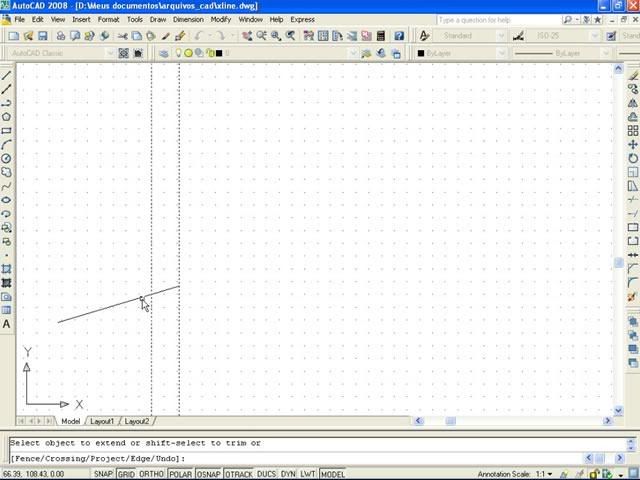The height and width of the screenshot is (480, 640).
Task: Select the Trim tool
Action: (633, 200)
